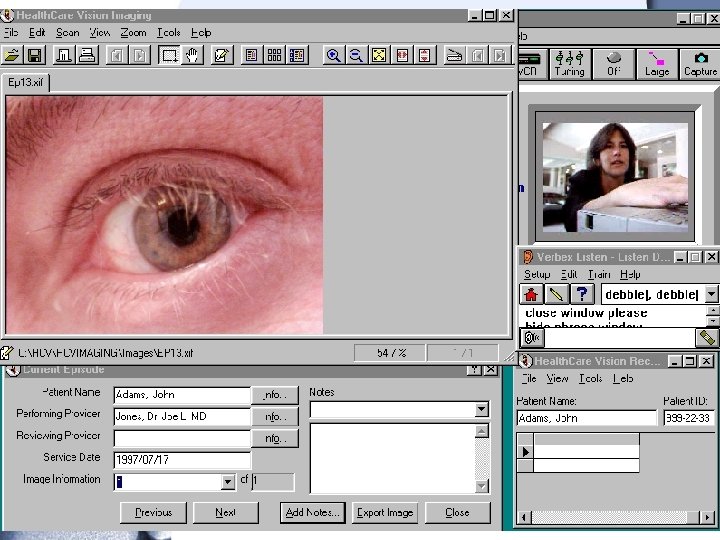Open the Setup menu in Verbex Listen

pos(537,274)
